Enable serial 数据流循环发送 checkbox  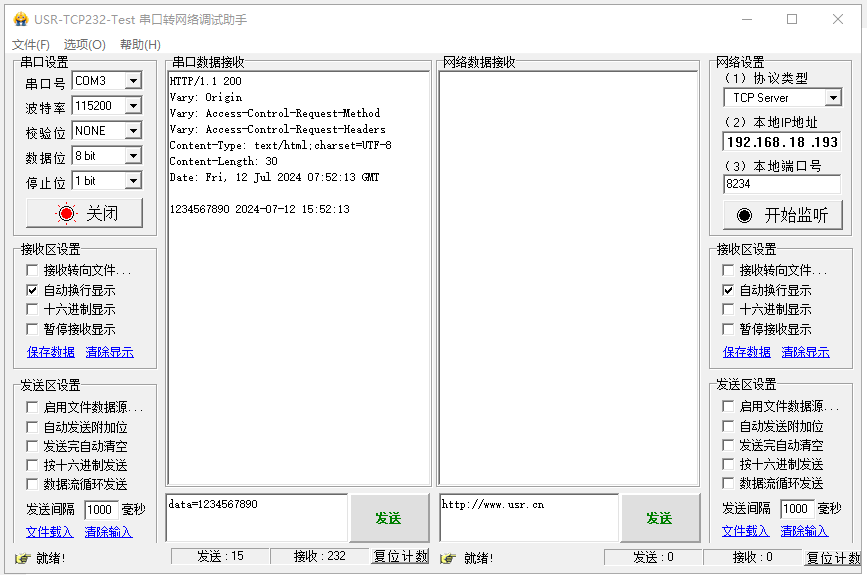(x=32, y=484)
